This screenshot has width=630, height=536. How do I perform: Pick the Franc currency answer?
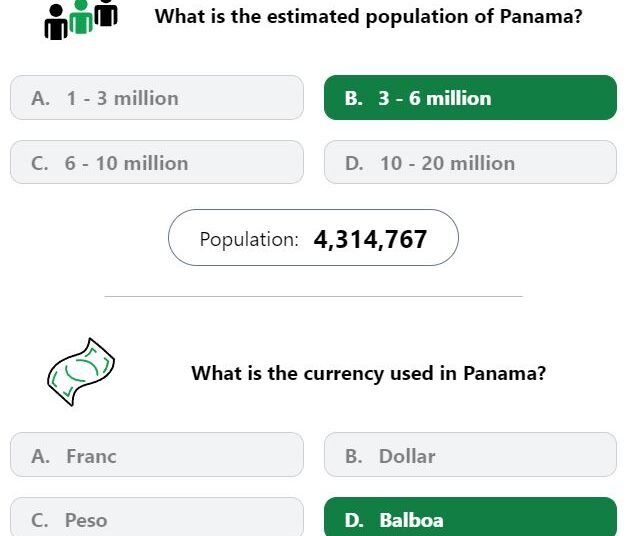pyautogui.click(x=157, y=455)
